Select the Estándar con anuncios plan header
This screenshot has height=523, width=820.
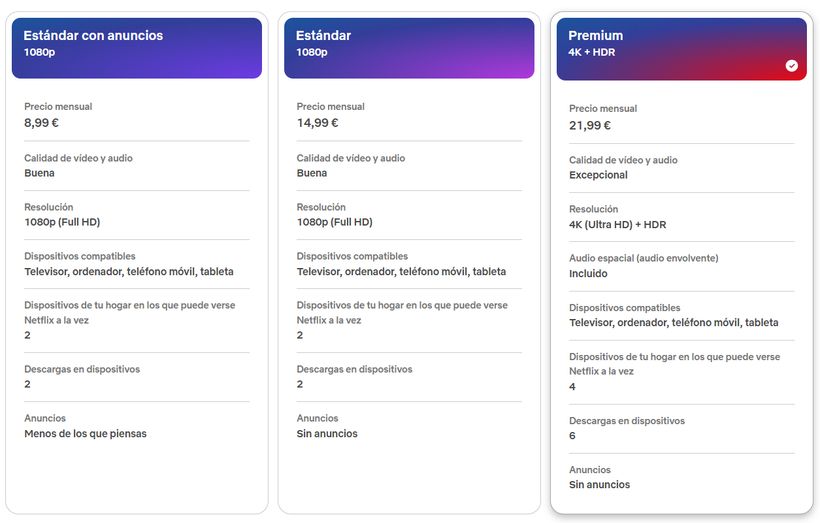pyautogui.click(x=137, y=48)
